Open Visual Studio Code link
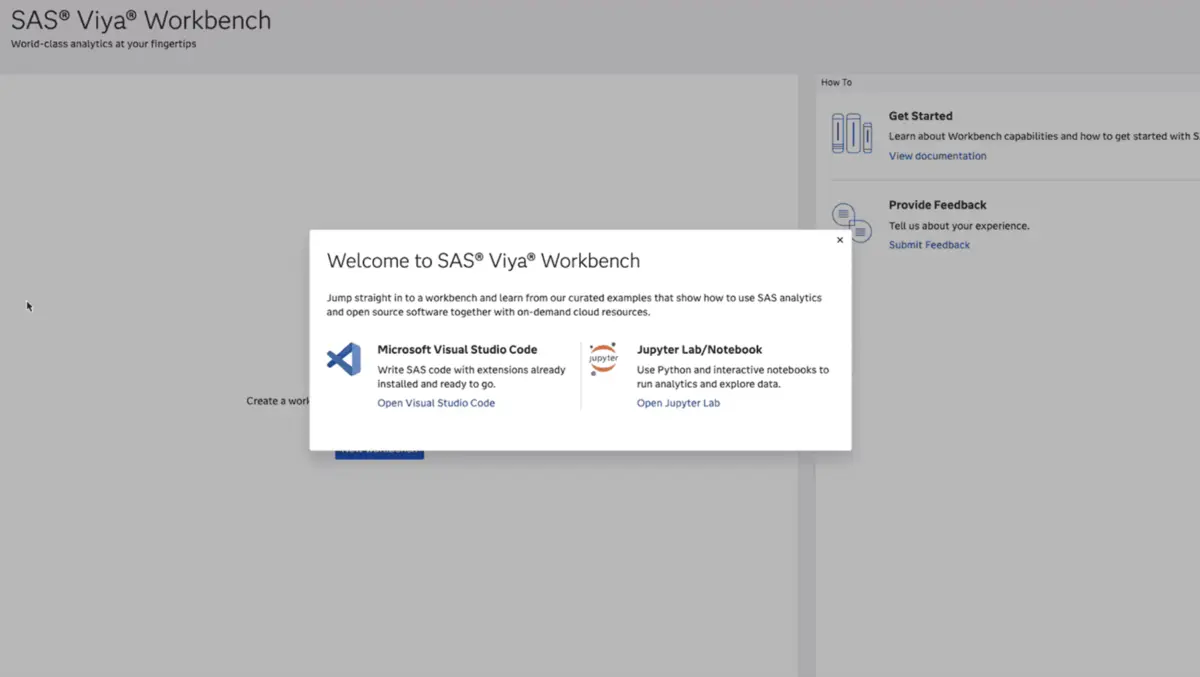The image size is (1200, 677). pyautogui.click(x=436, y=403)
